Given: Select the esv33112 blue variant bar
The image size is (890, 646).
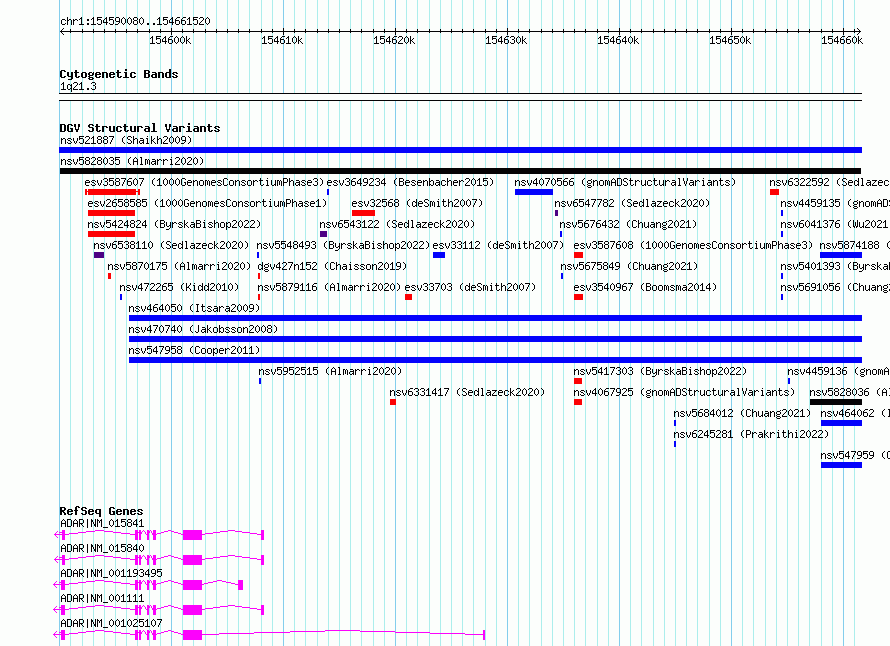Looking at the screenshot, I should [439, 255].
